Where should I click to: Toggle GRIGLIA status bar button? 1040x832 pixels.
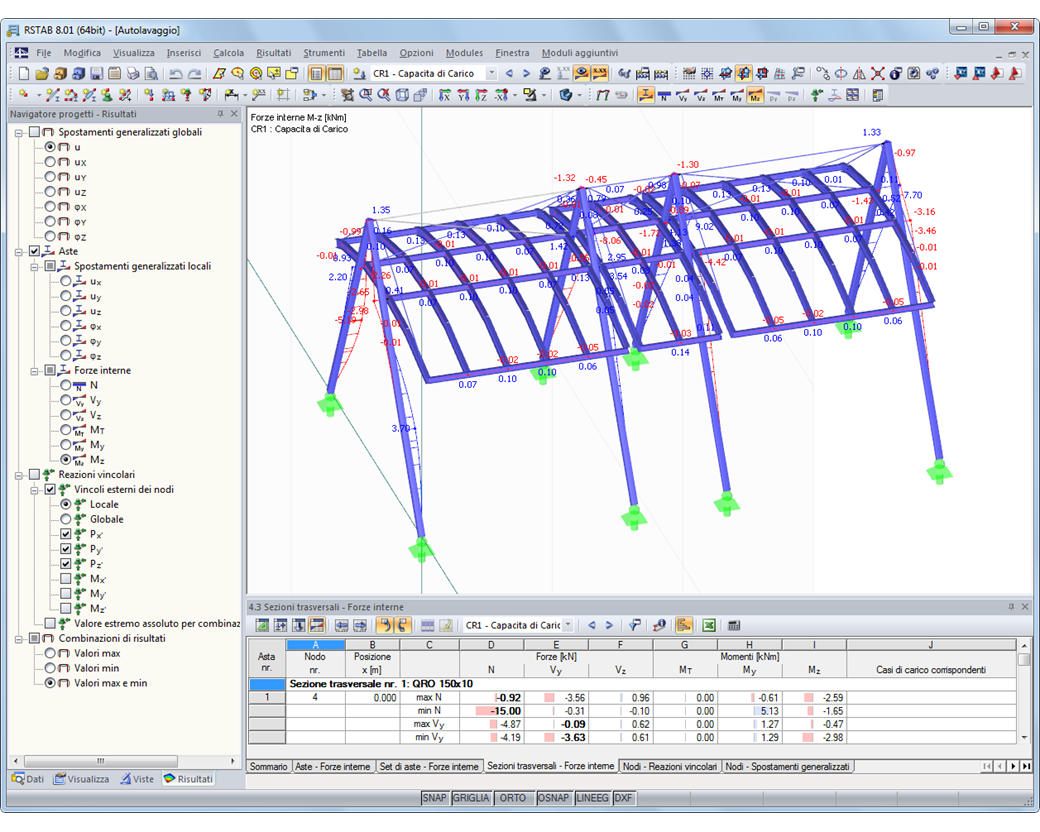tap(471, 797)
